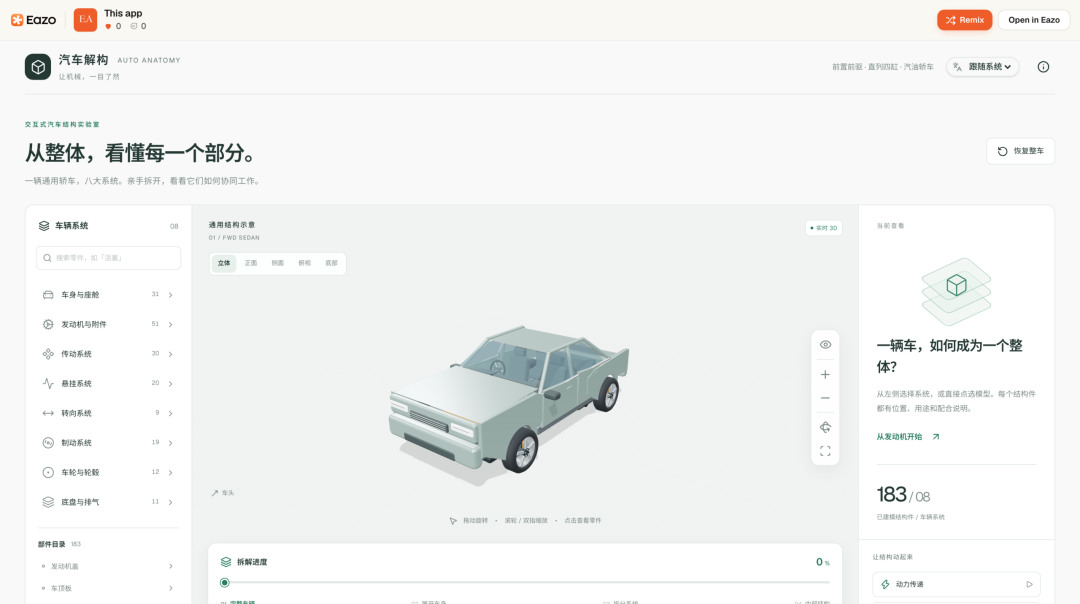Click the 发动机与附件 gear icon
The height and width of the screenshot is (604, 1080).
click(48, 324)
